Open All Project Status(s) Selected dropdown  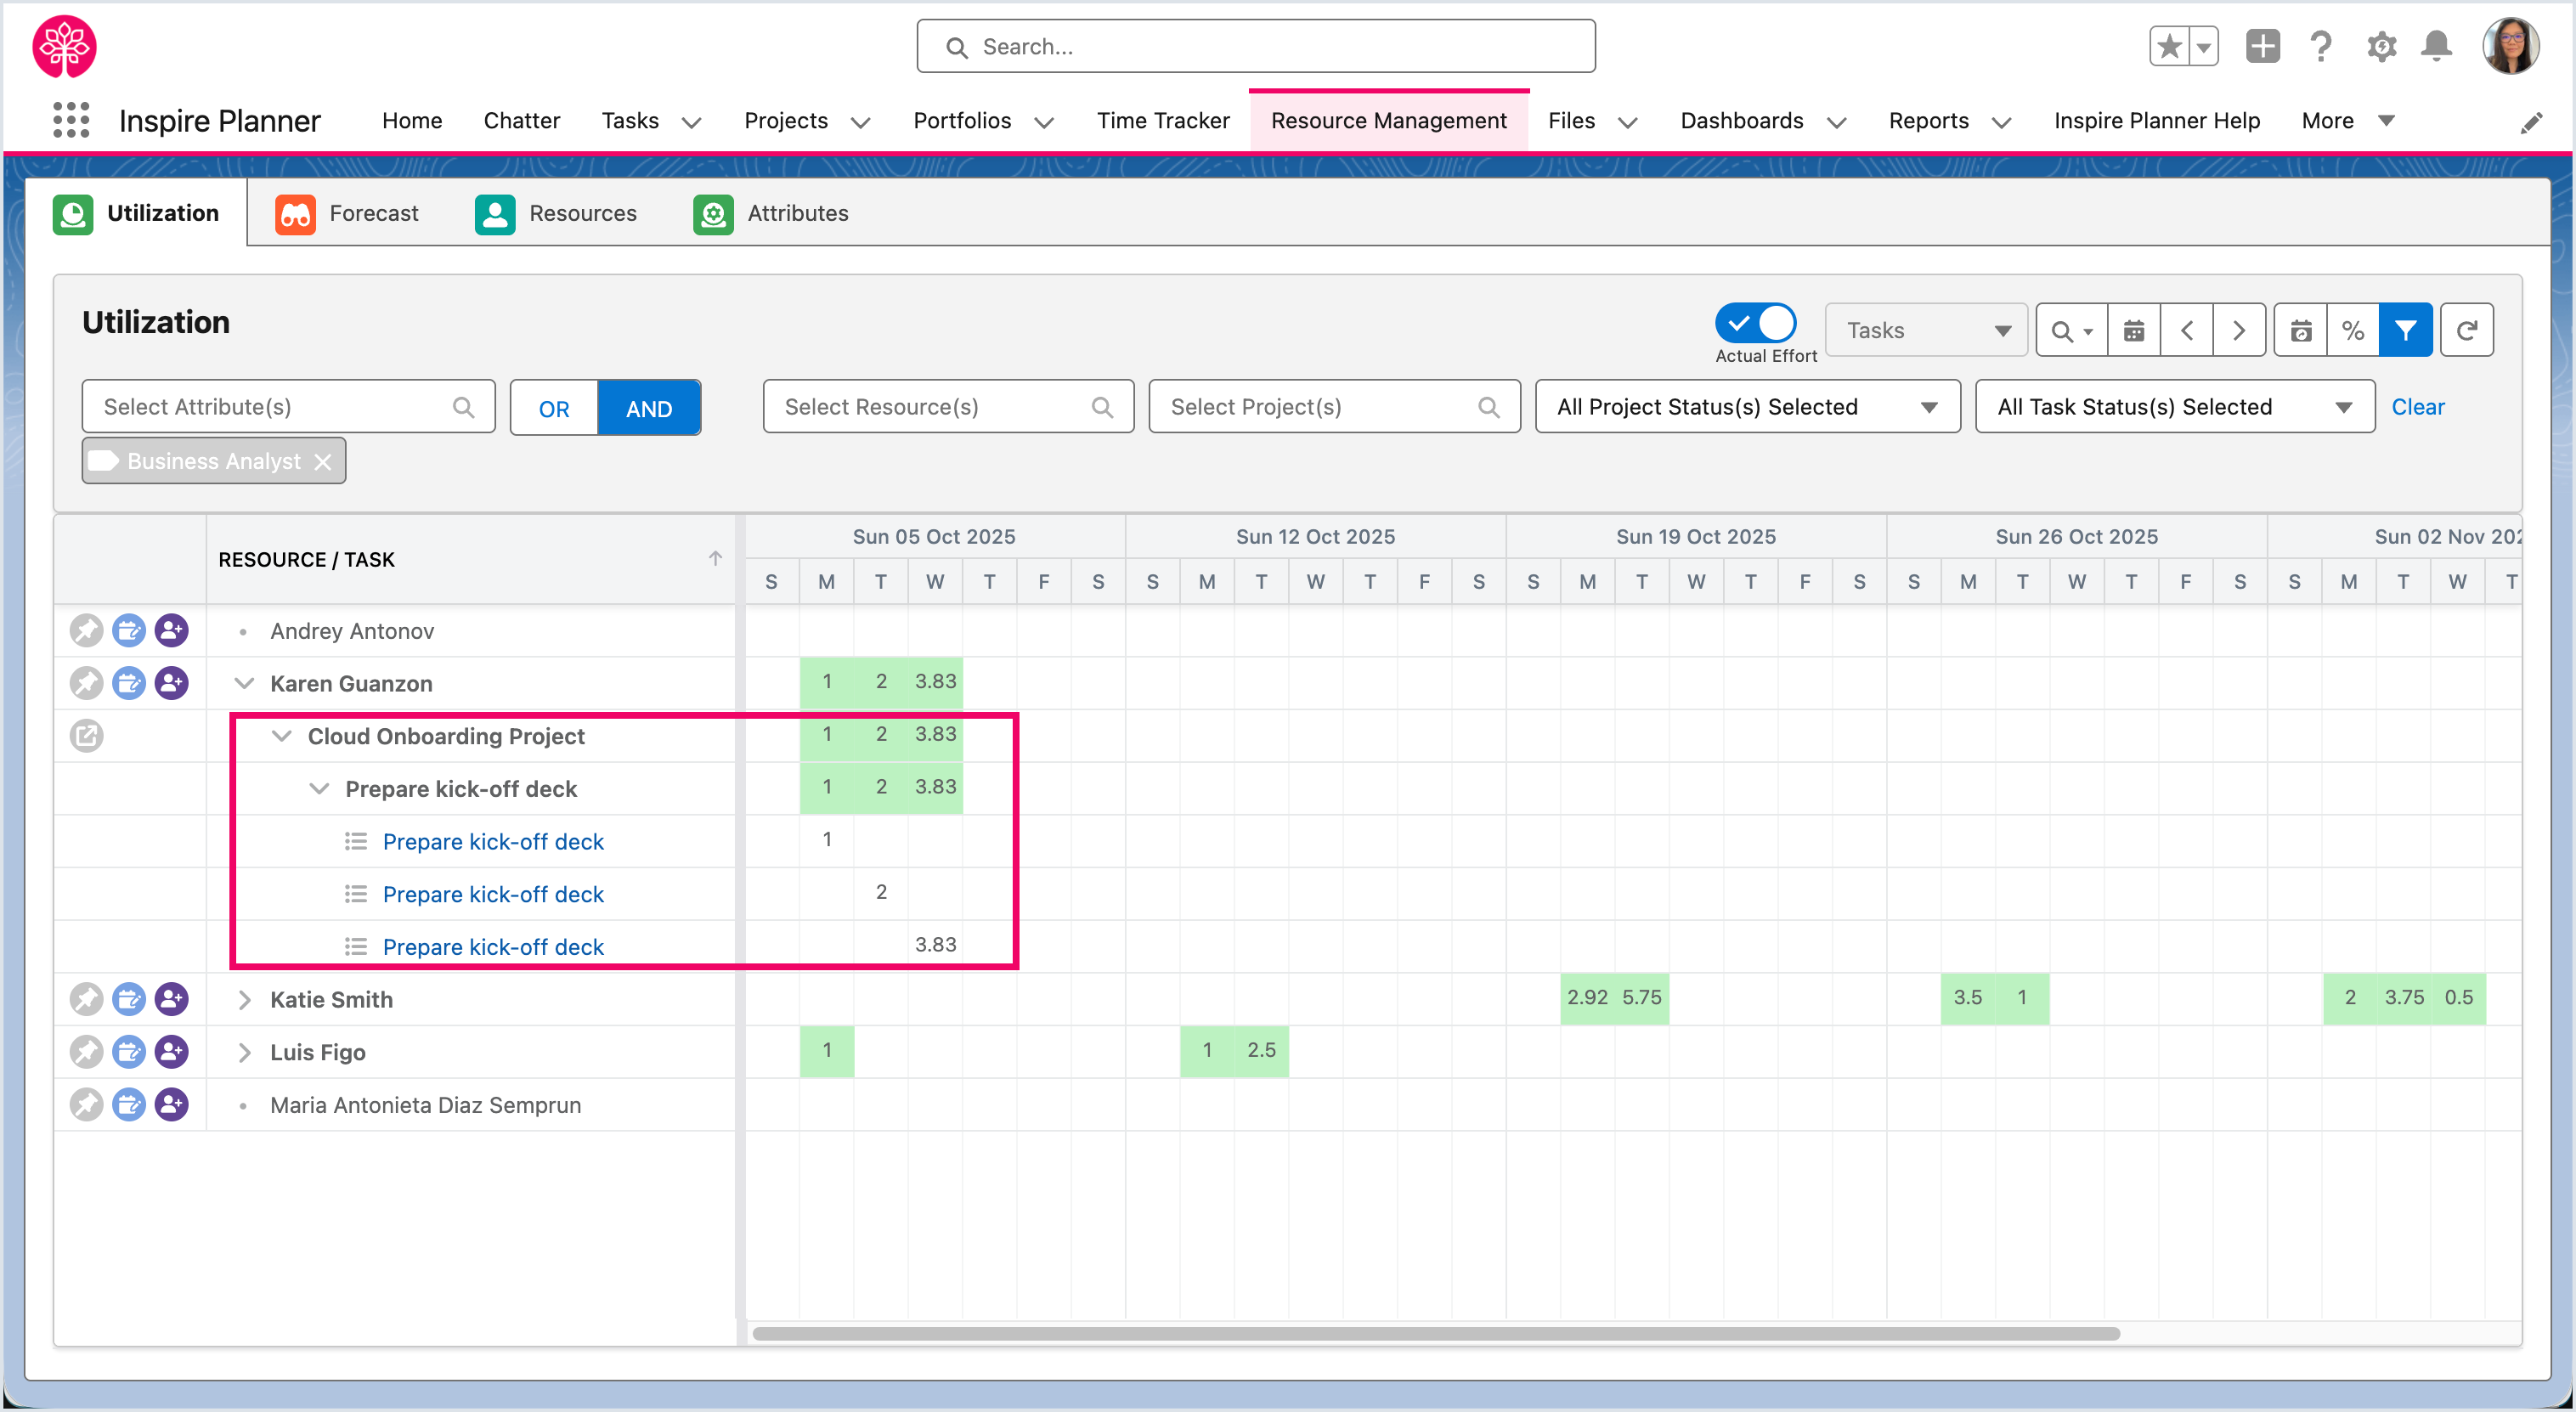click(x=1746, y=407)
